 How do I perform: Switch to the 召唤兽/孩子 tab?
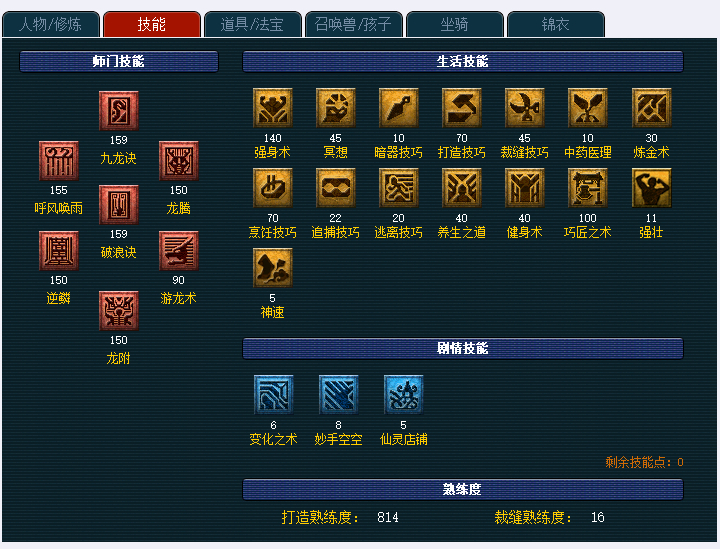[354, 24]
